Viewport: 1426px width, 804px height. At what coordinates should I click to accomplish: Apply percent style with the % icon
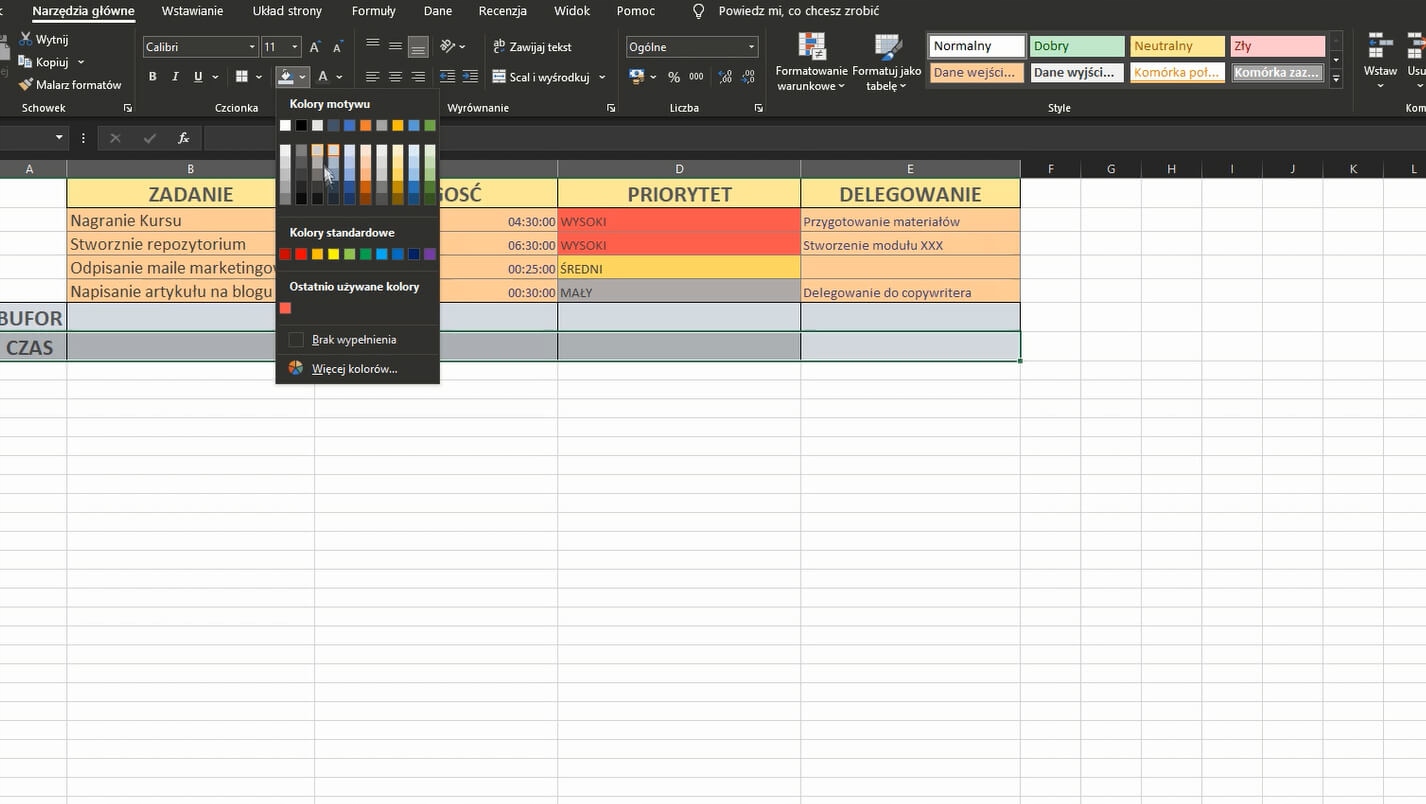coord(674,77)
